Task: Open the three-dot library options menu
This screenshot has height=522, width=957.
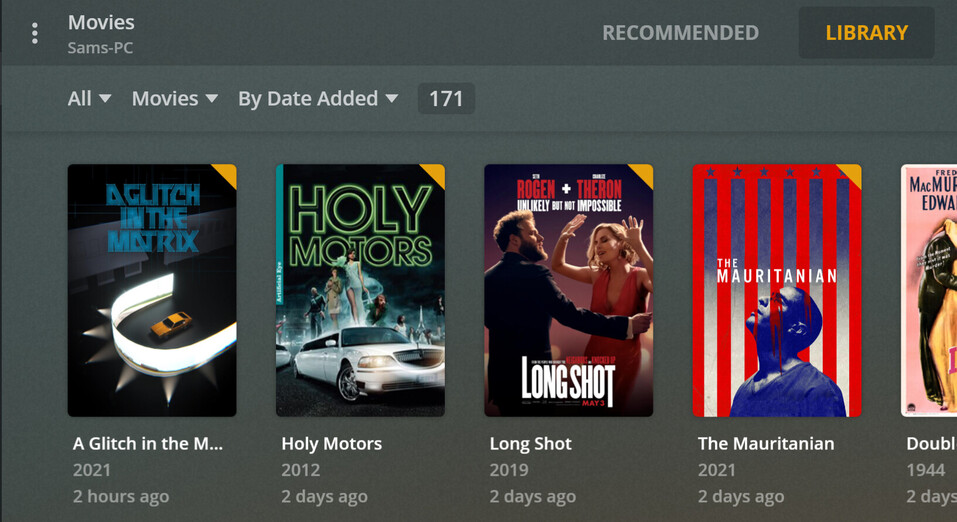Action: 35,33
